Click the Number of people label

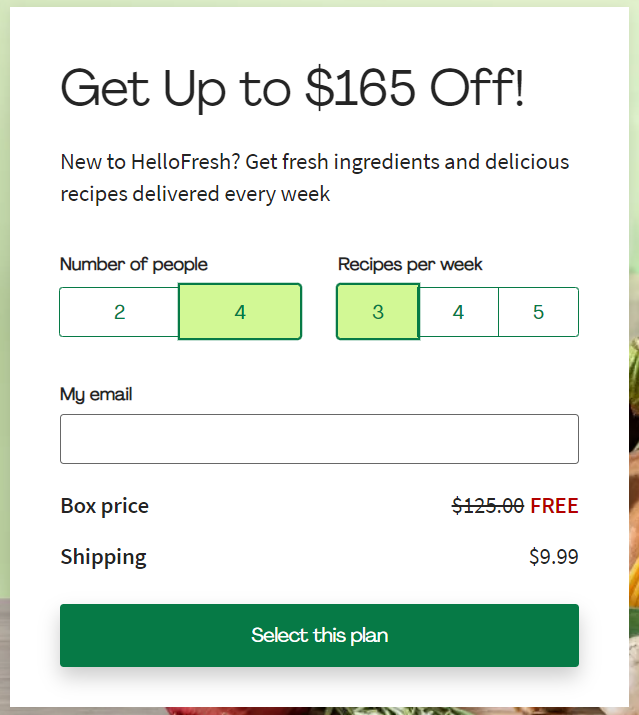[x=134, y=264]
